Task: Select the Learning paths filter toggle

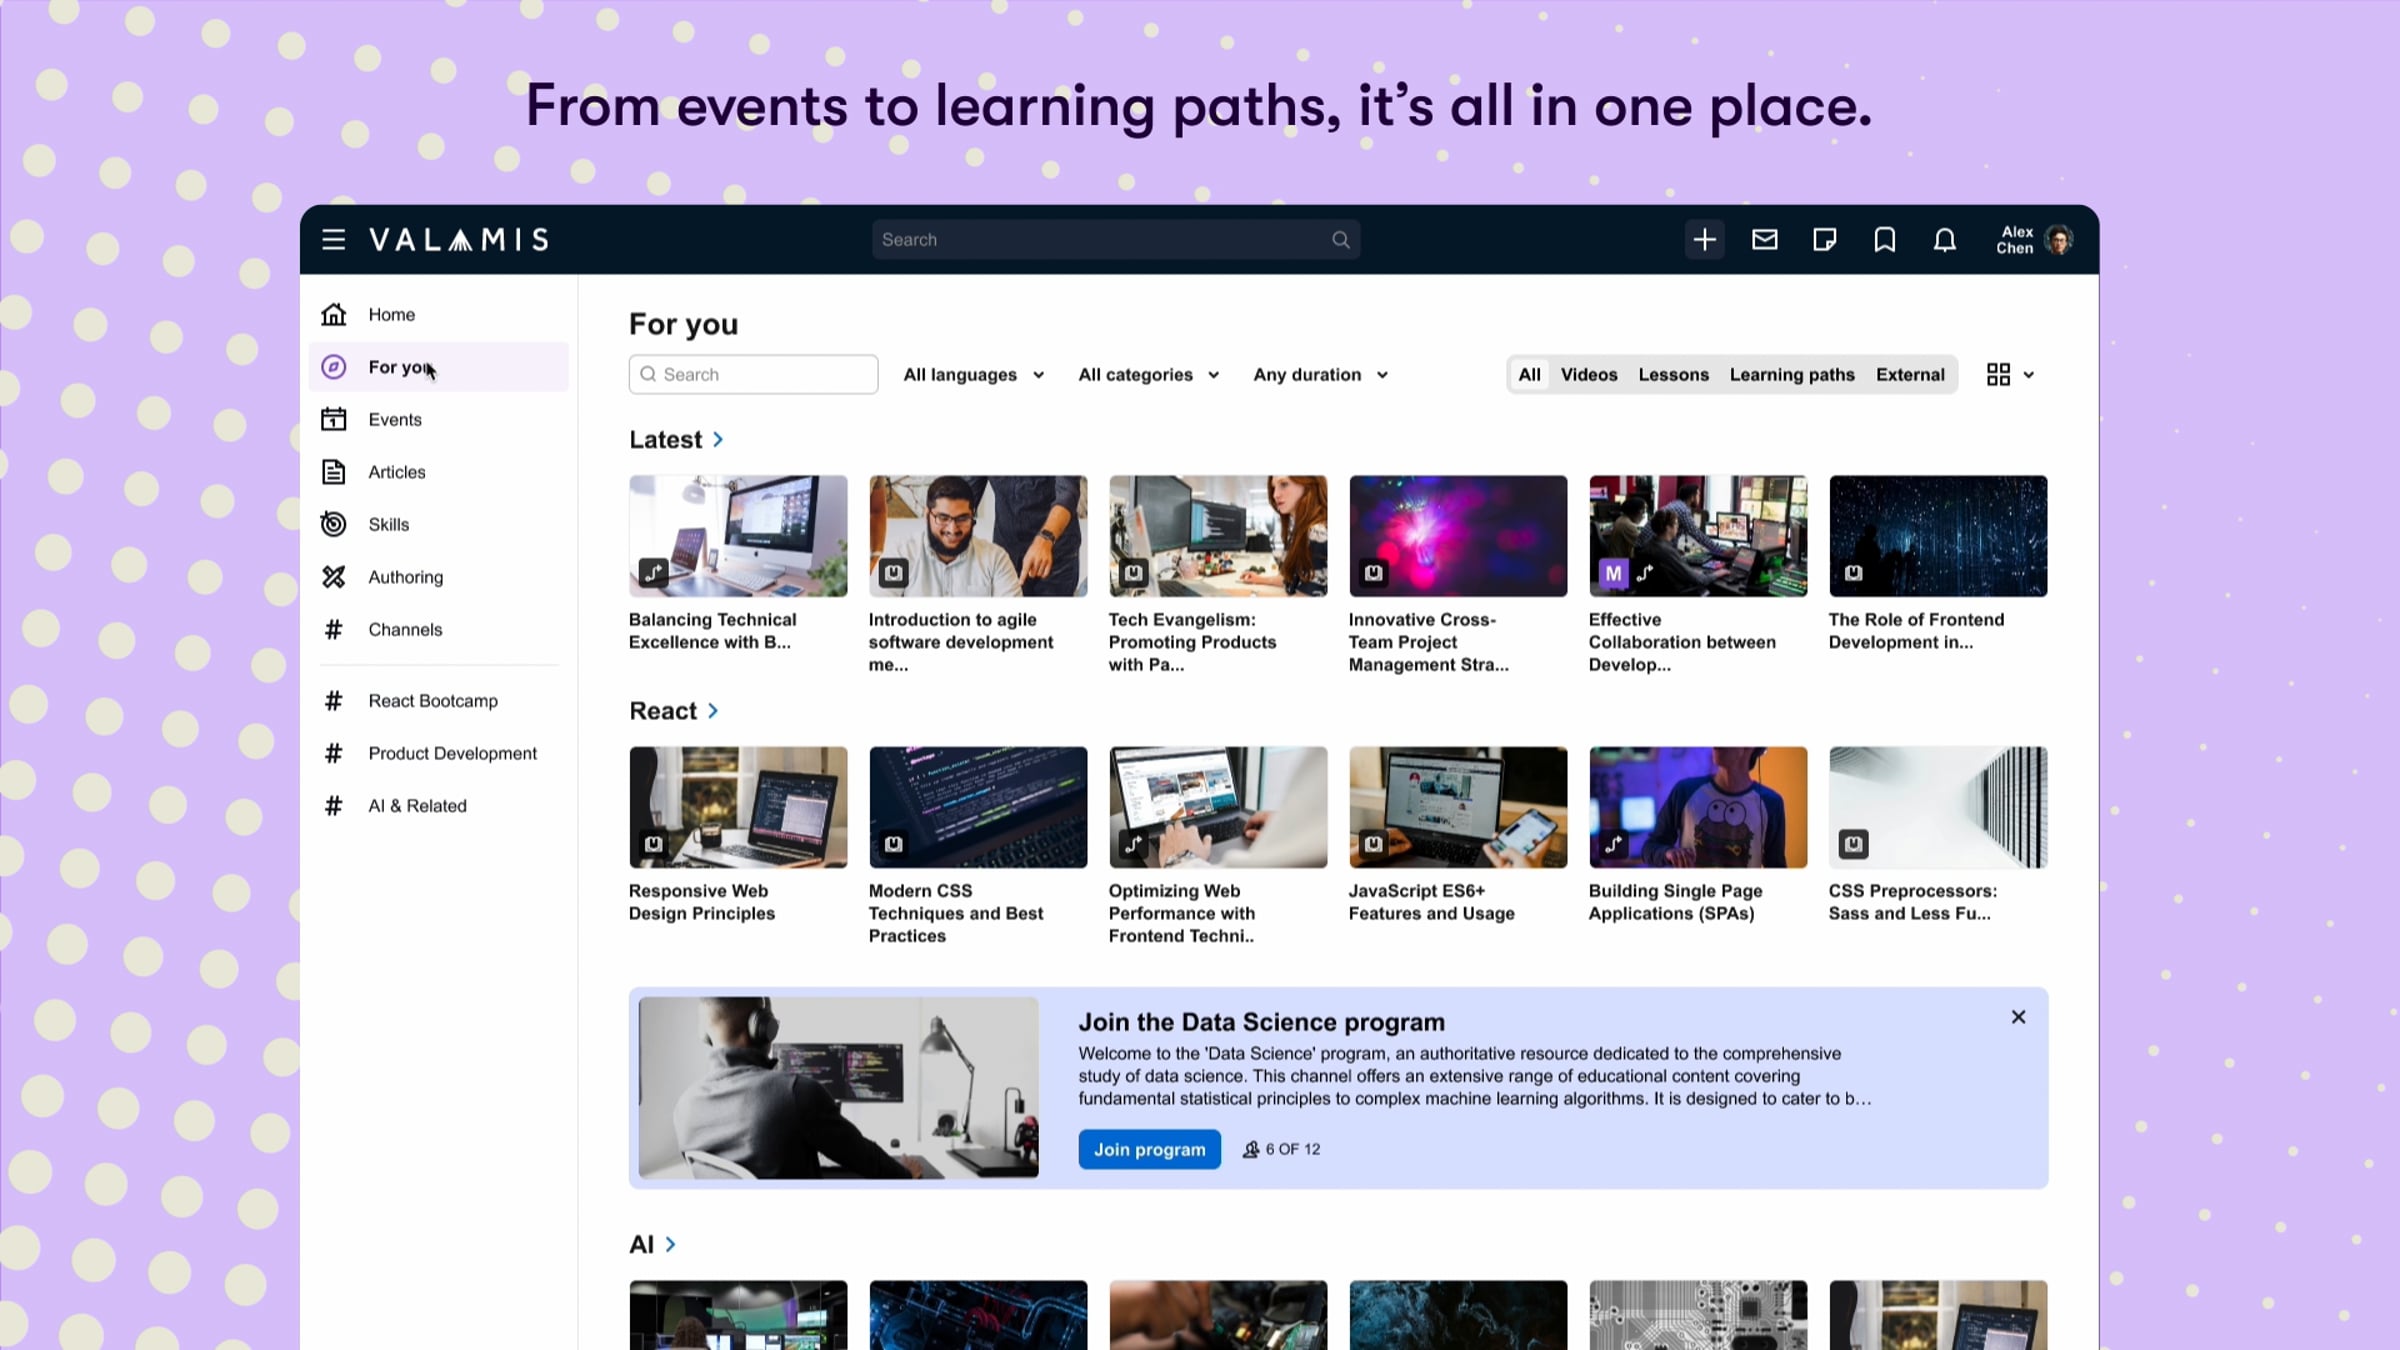Action: (1791, 375)
